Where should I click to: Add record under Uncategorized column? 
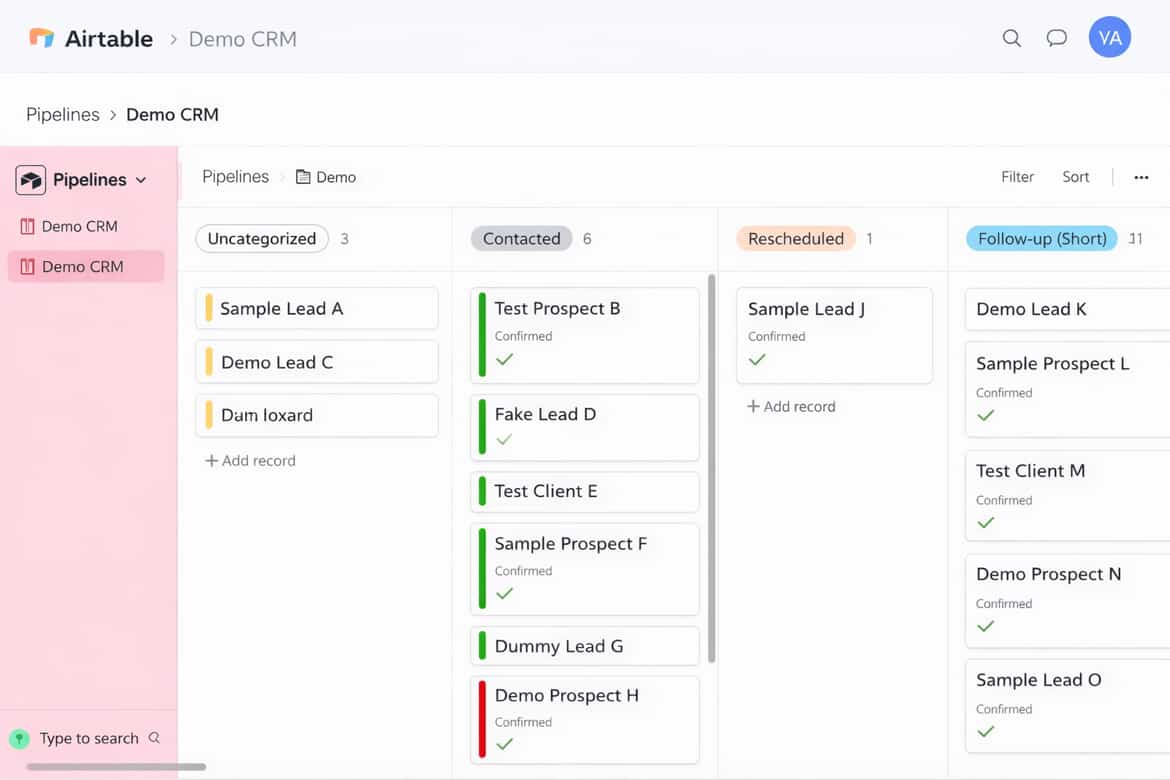point(251,461)
